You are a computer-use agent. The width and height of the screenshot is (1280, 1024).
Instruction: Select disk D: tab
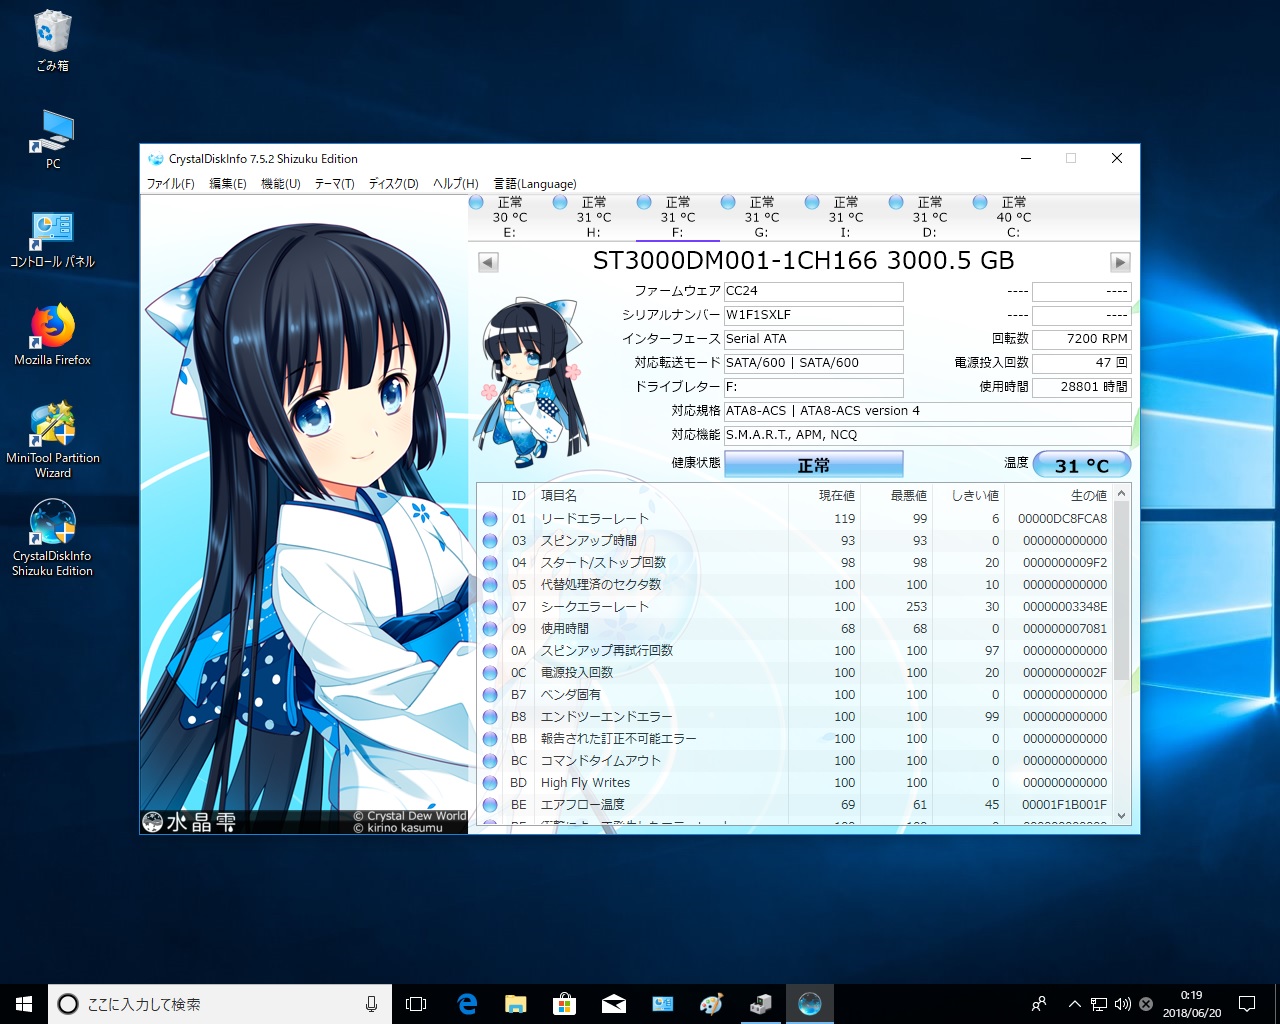click(930, 217)
